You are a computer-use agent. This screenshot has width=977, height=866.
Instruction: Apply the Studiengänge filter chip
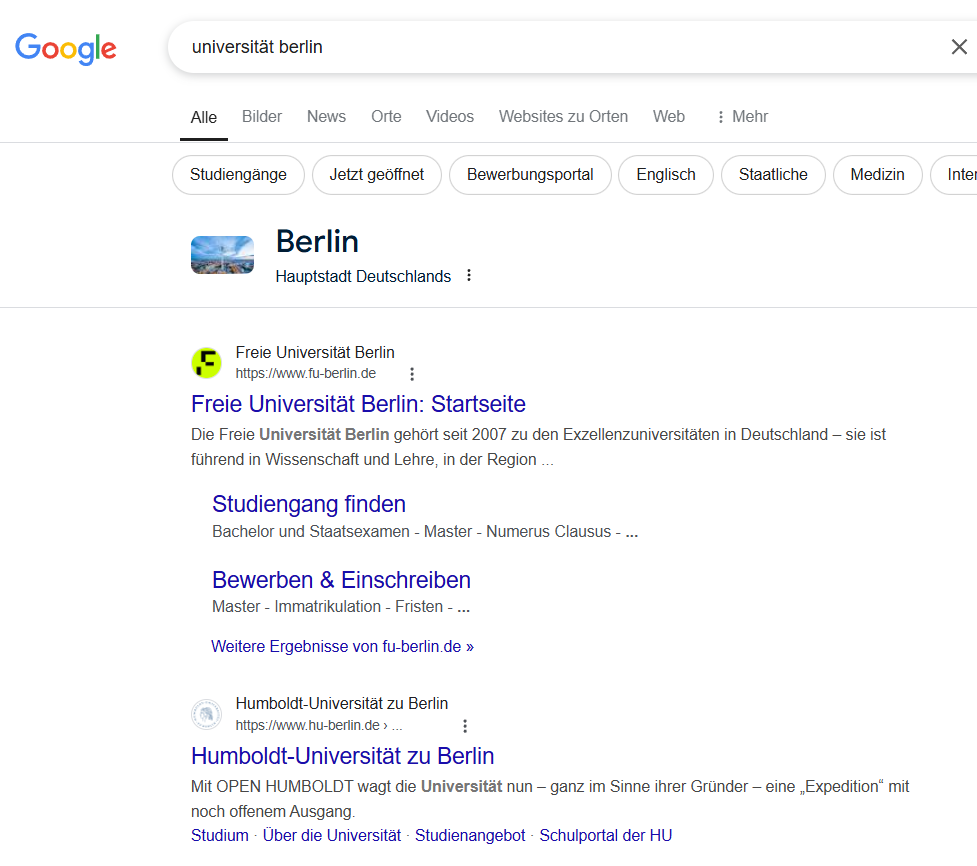[238, 175]
